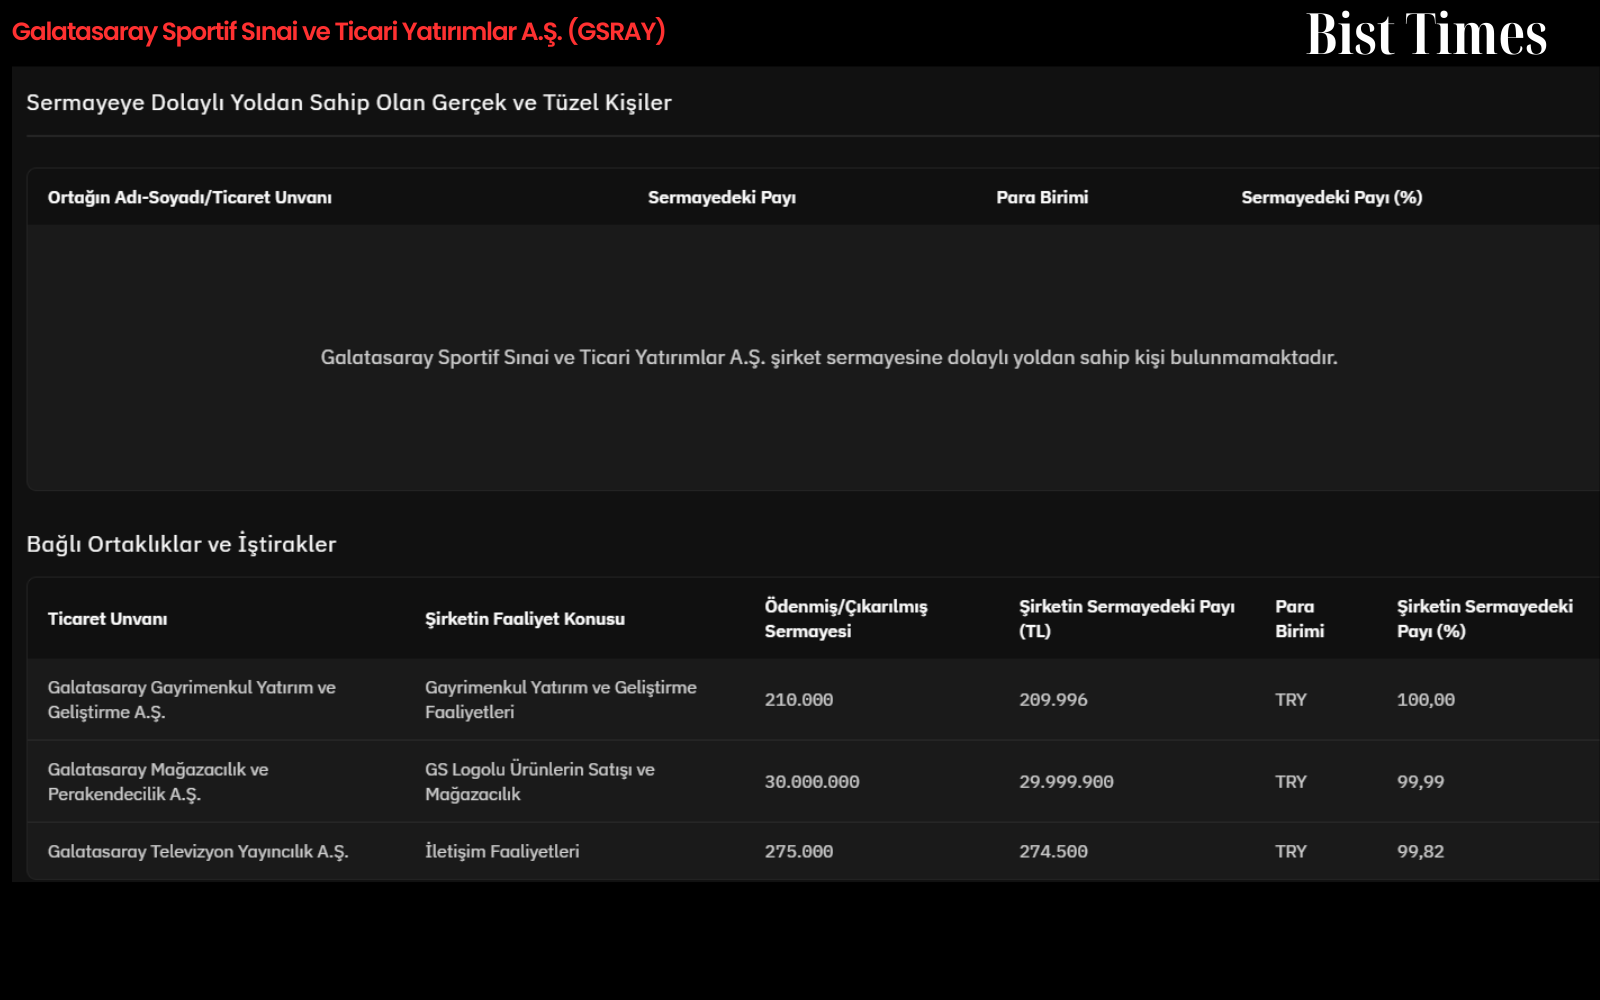Click the Bağlı Ortaklıklar ve İştirakler heading

181,544
